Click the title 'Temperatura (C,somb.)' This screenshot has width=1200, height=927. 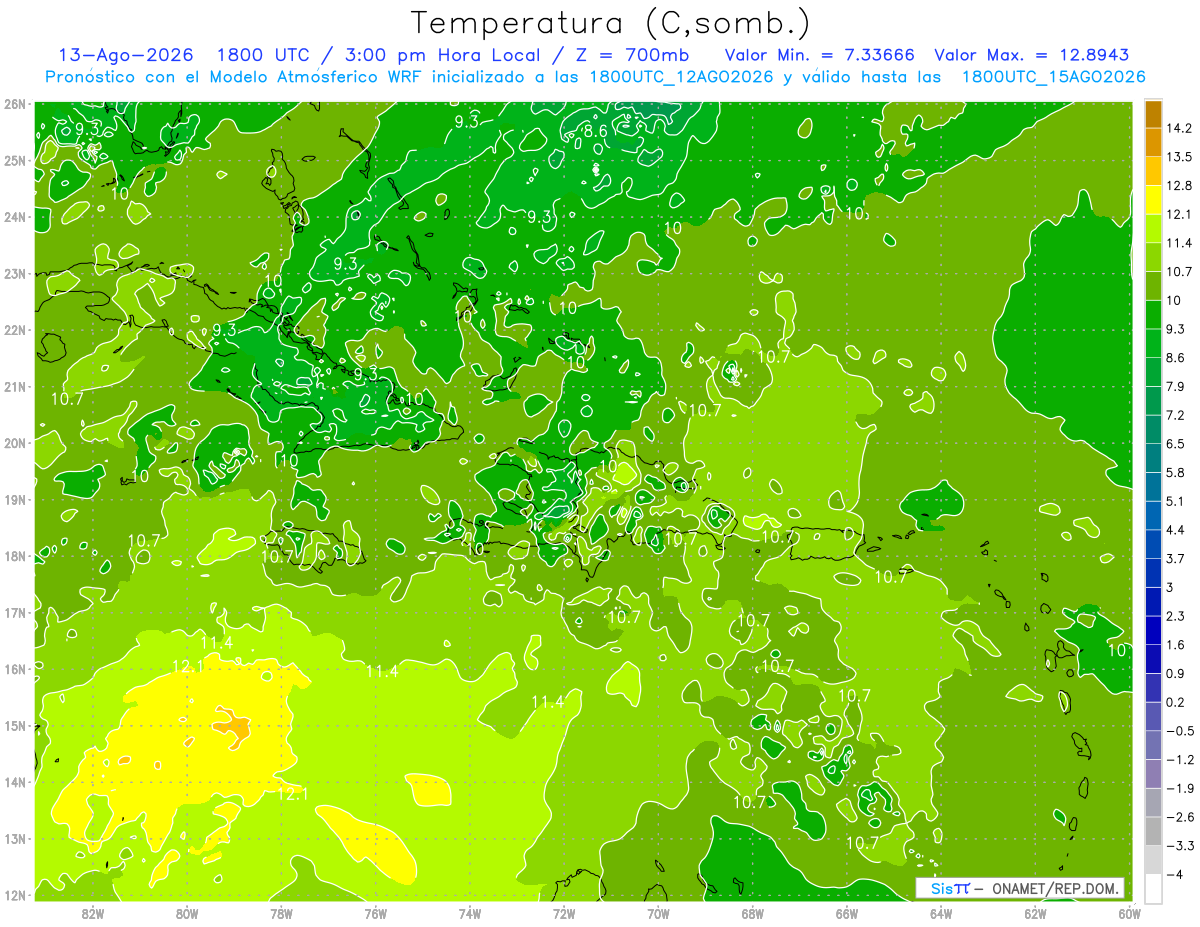[611, 24]
